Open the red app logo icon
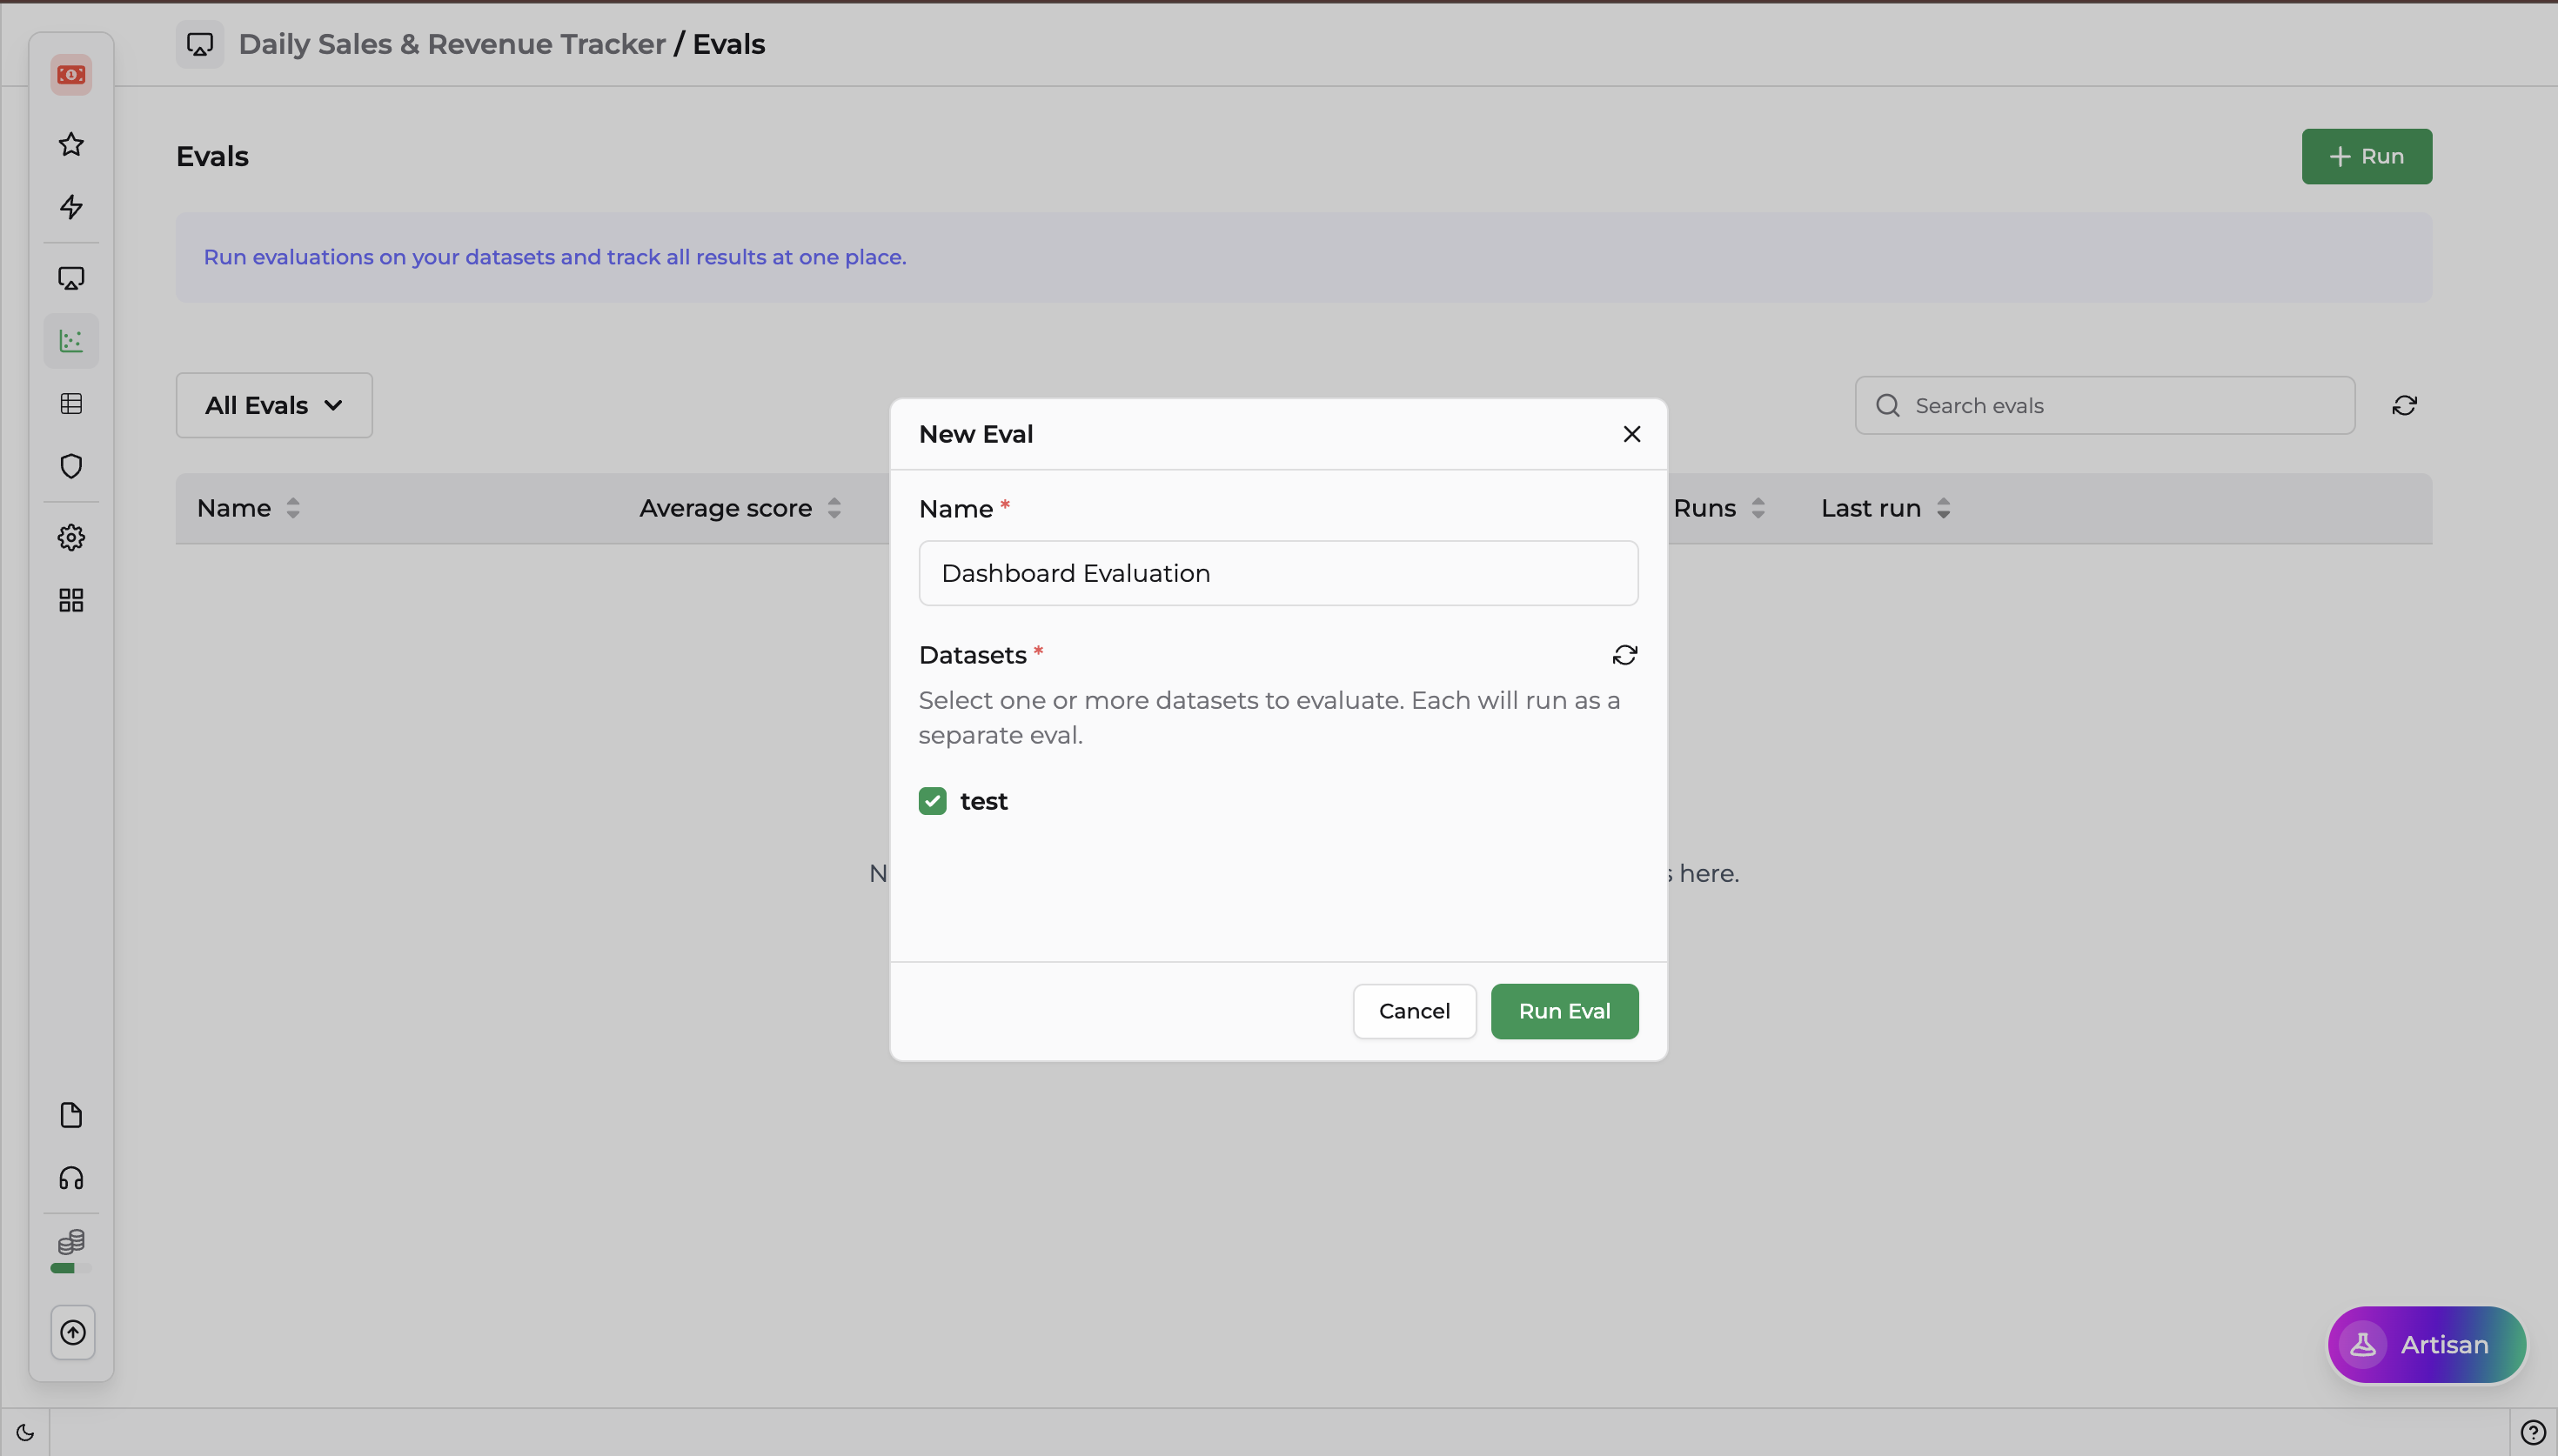Viewport: 2558px width, 1456px height. pos(71,75)
